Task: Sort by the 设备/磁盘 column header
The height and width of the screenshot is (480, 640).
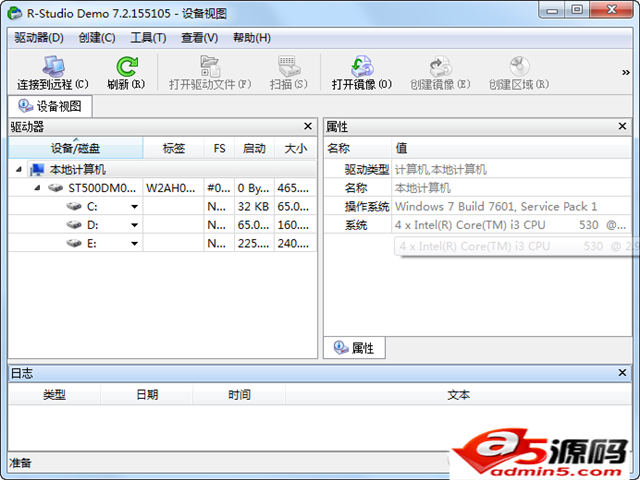Action: (x=76, y=148)
